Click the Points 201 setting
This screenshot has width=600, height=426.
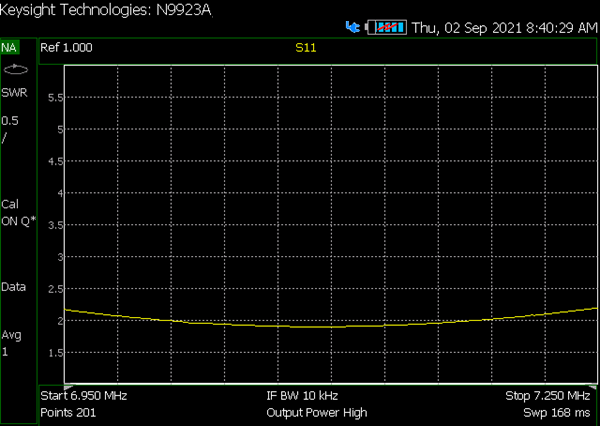tap(68, 413)
